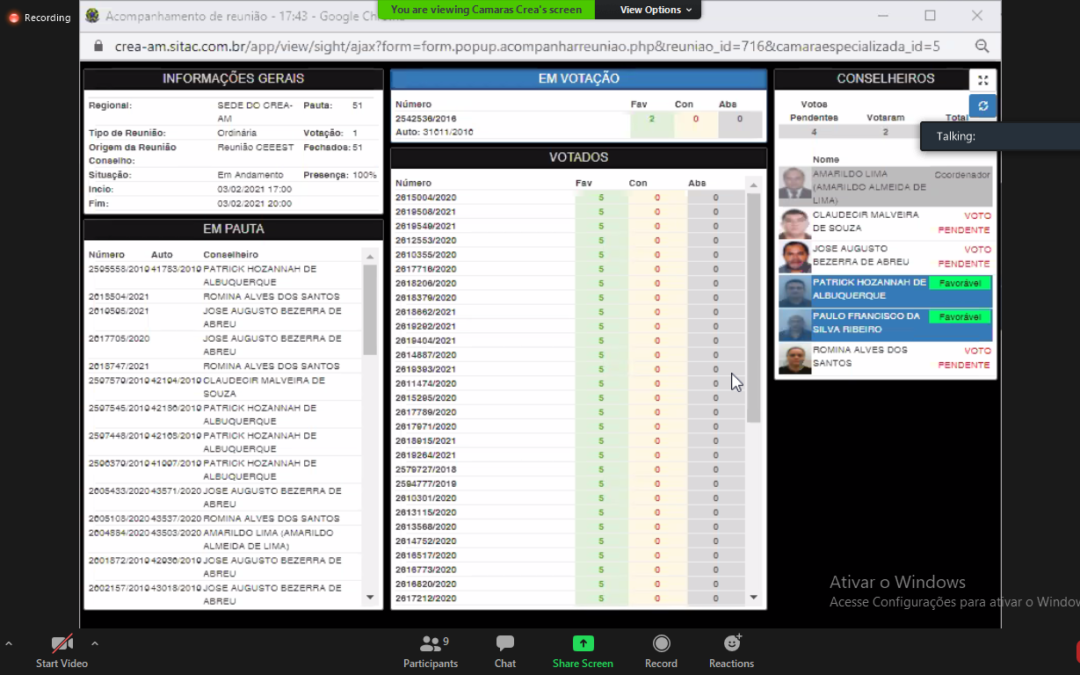Viewport: 1080px width, 675px height.
Task: Click the Record button in Zoom toolbar
Action: [x=661, y=652]
